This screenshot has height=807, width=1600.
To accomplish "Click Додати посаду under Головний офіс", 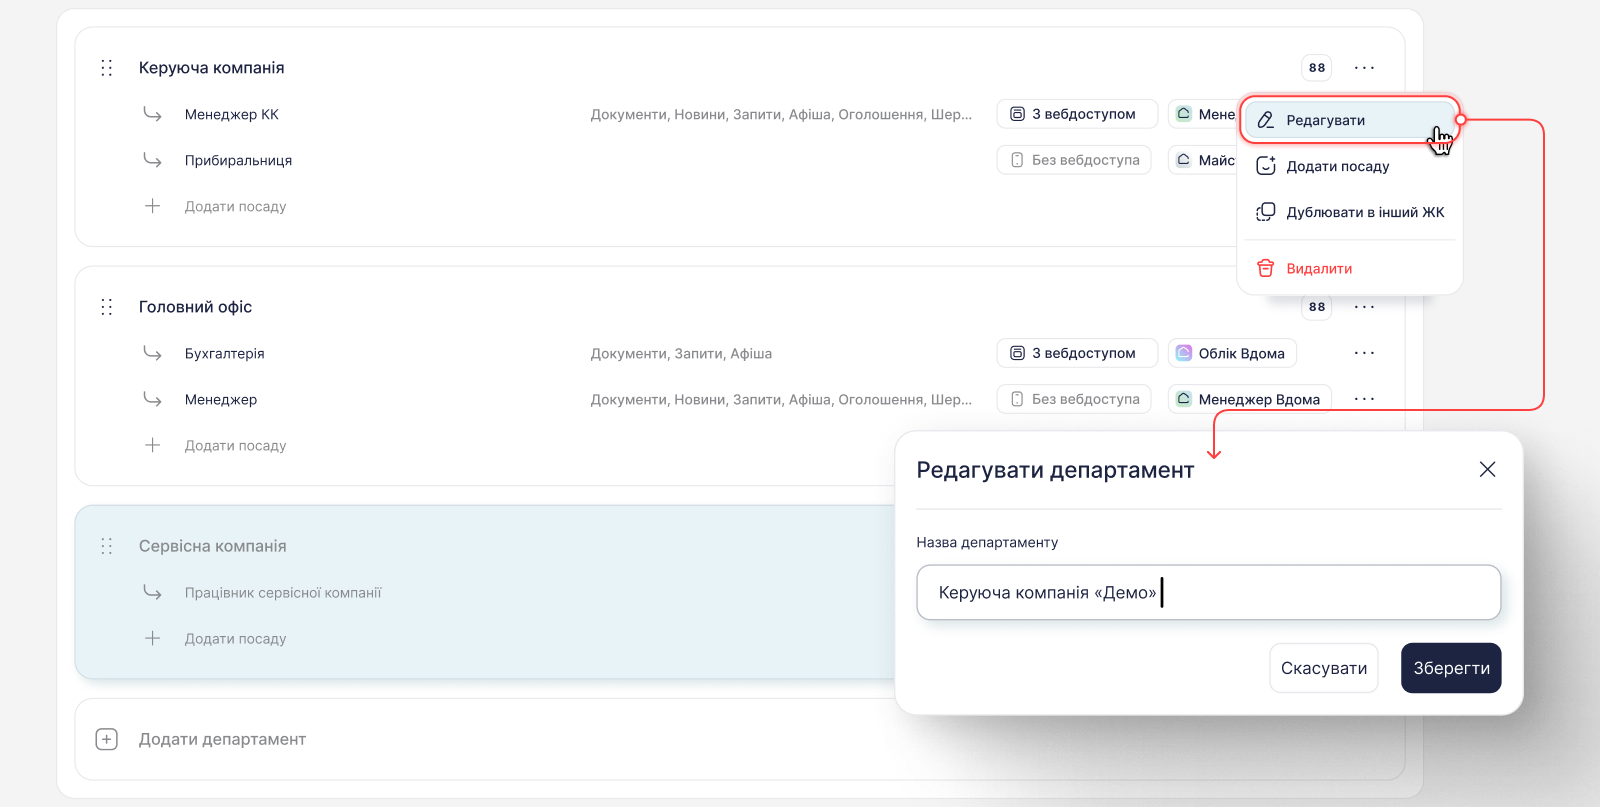I will click(235, 445).
